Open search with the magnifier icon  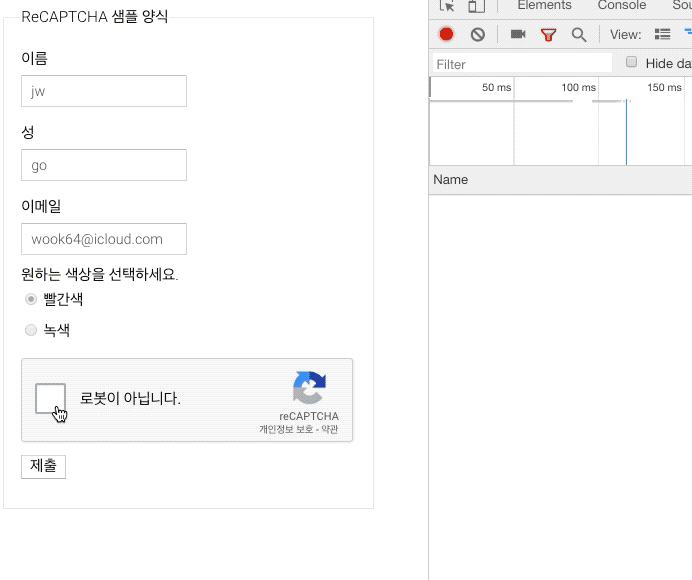pos(579,34)
